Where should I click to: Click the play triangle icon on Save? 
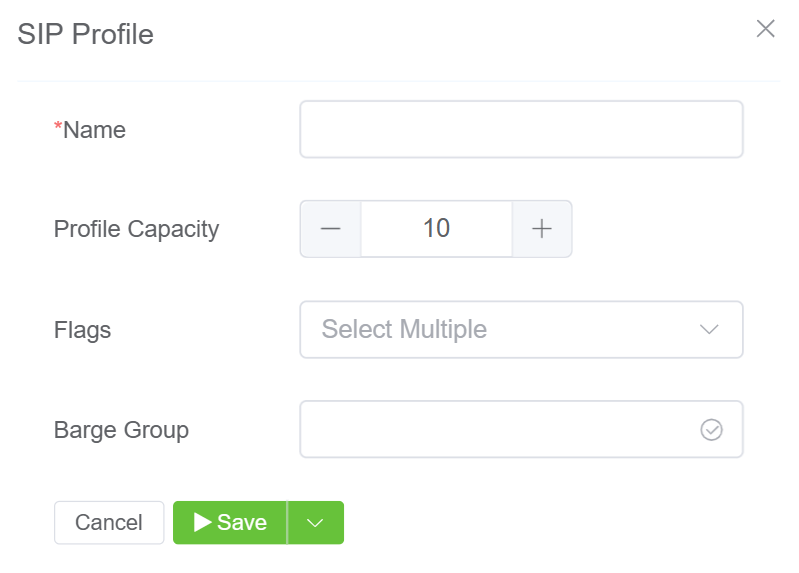tap(202, 522)
